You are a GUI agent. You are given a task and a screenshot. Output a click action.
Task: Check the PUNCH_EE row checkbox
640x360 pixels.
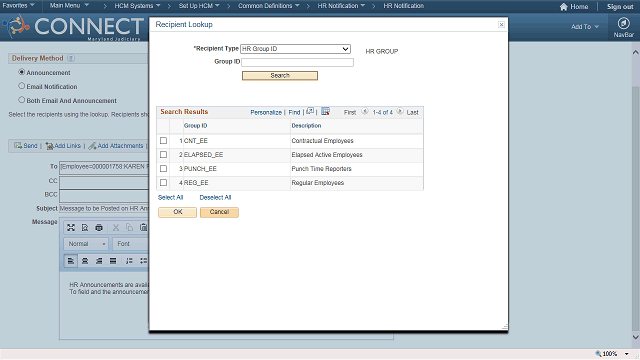[164, 169]
